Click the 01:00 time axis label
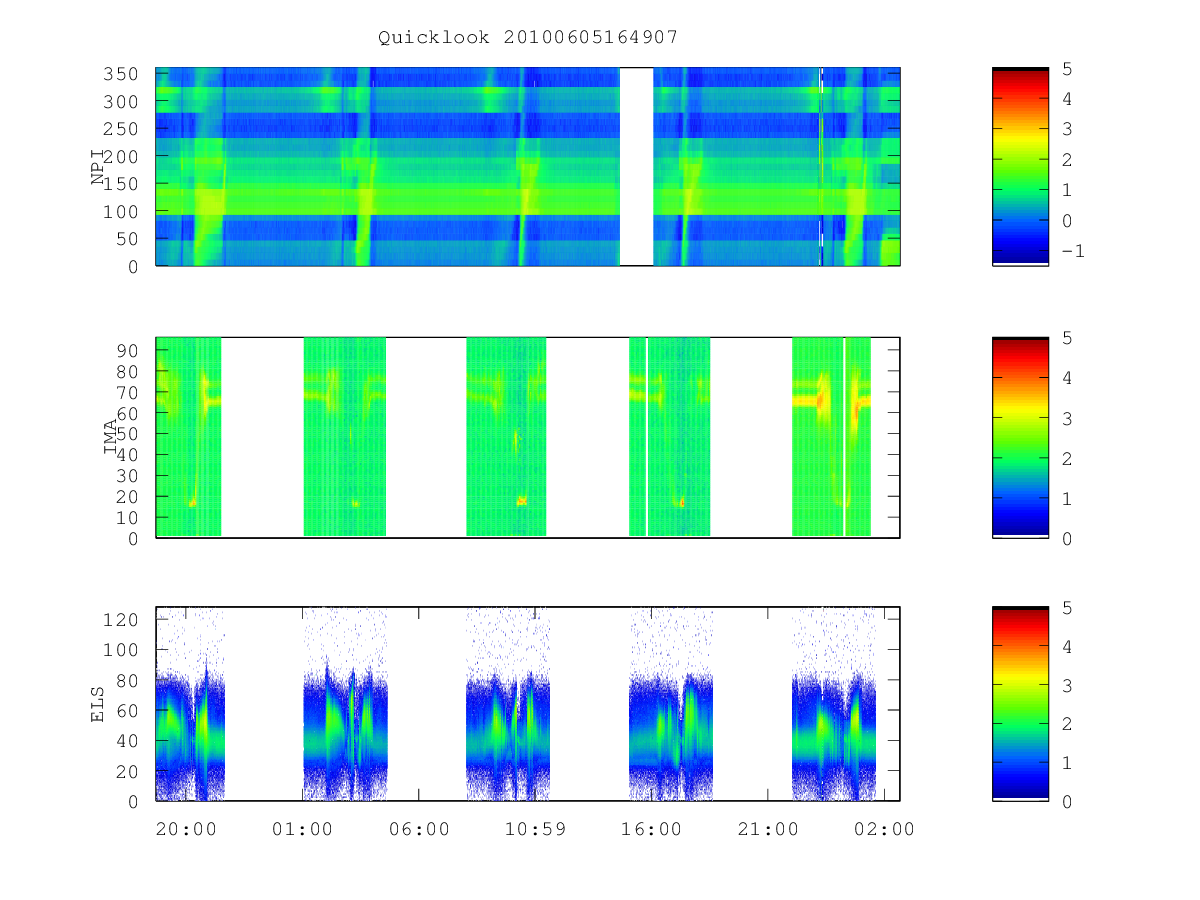This screenshot has width=1200, height=900. point(302,829)
